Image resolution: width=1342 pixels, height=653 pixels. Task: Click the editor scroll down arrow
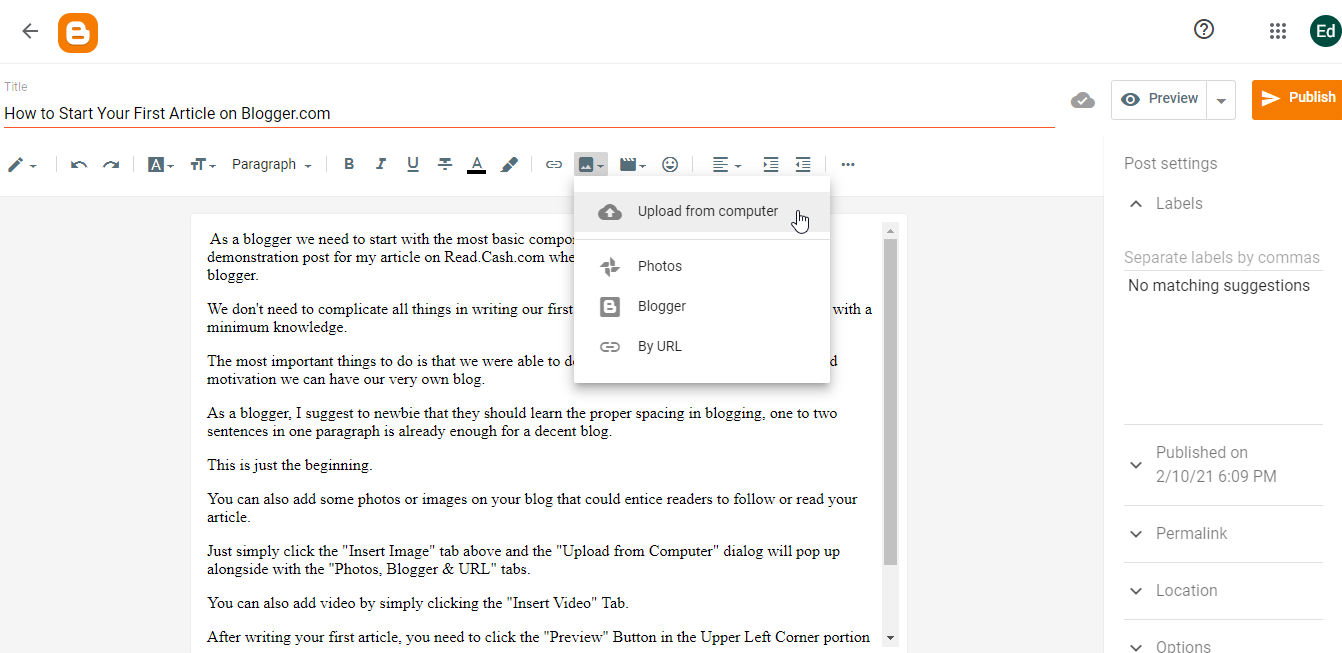890,638
